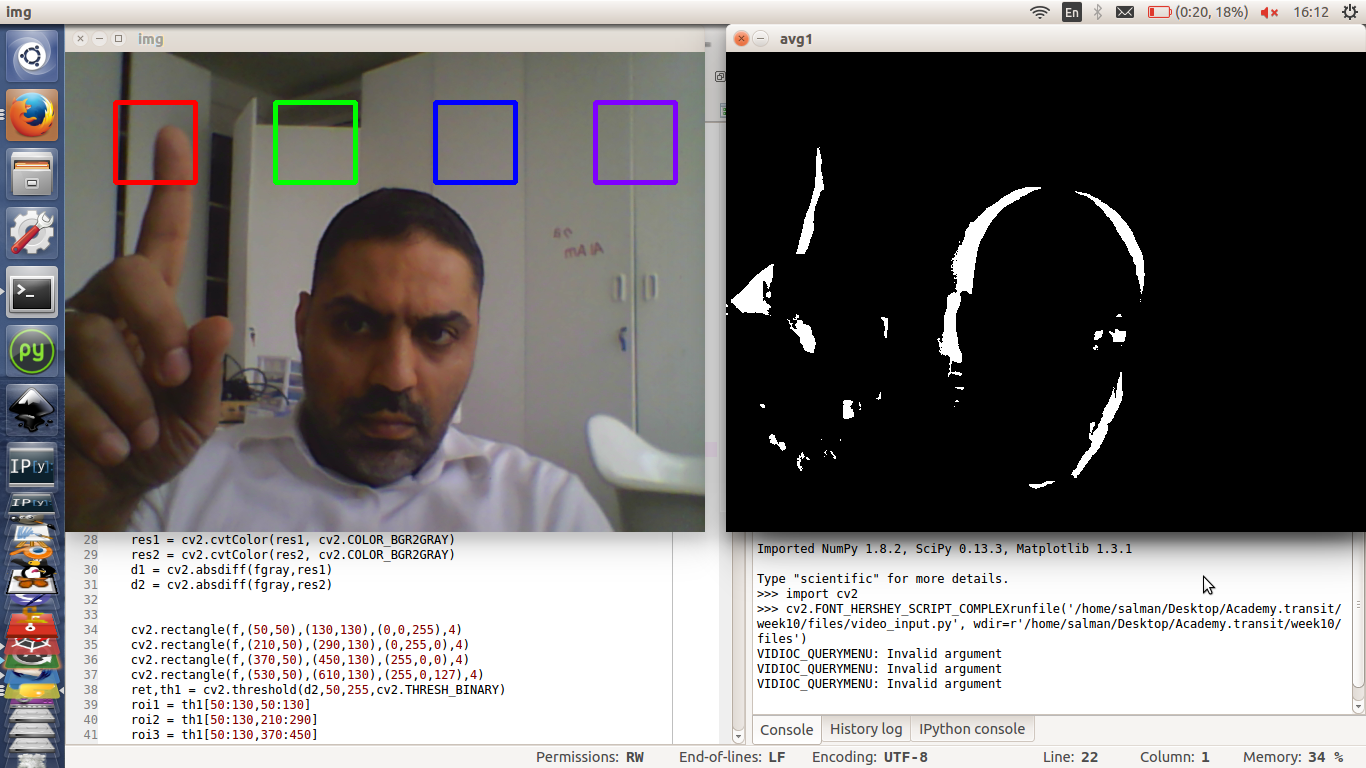The width and height of the screenshot is (1366, 768).
Task: Click code line 37 rectangle with (255,0,127)
Action: pos(307,675)
